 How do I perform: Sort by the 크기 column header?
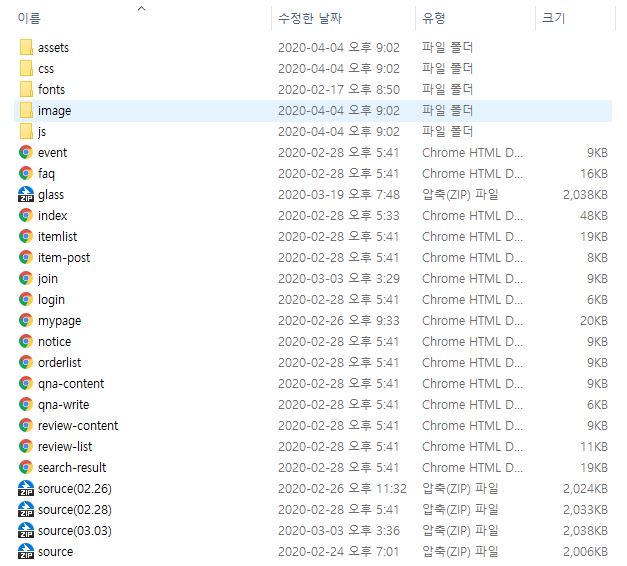click(553, 18)
